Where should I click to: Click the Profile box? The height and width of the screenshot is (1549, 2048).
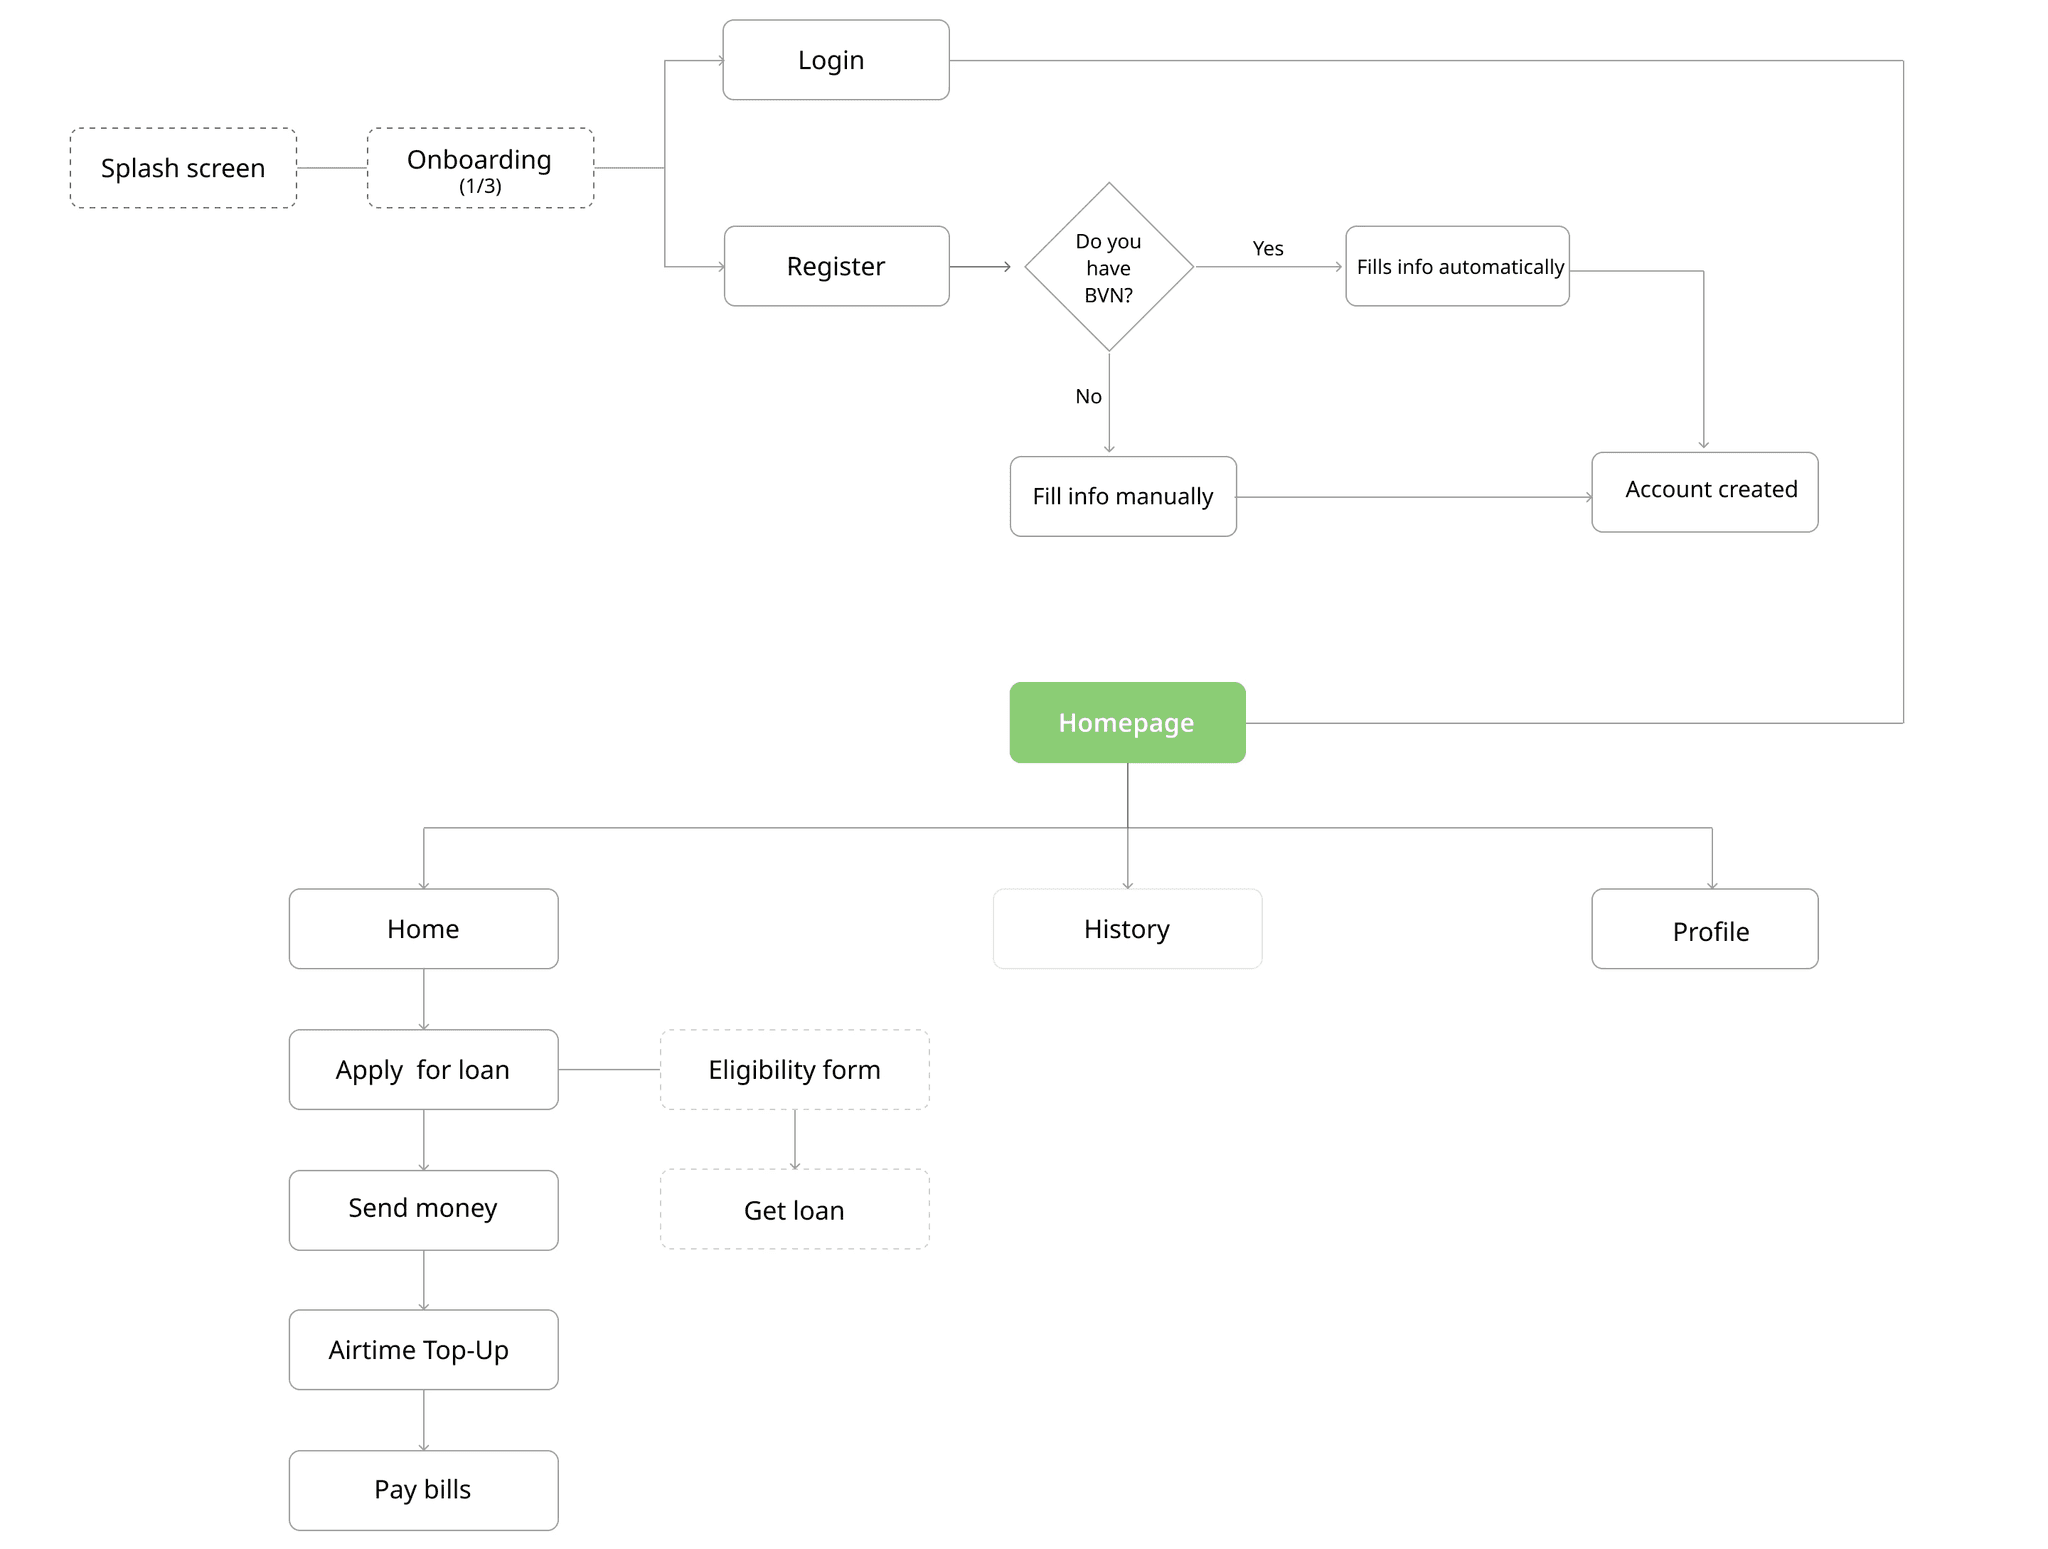click(x=1705, y=929)
